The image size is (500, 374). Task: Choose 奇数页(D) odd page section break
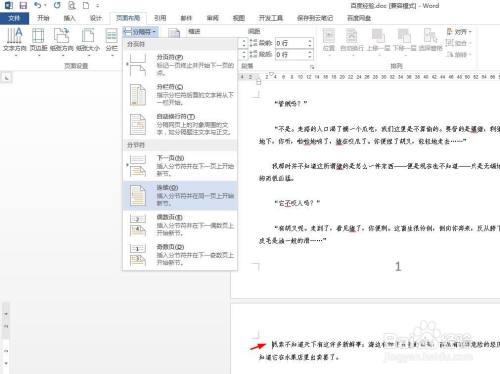[x=180, y=255]
